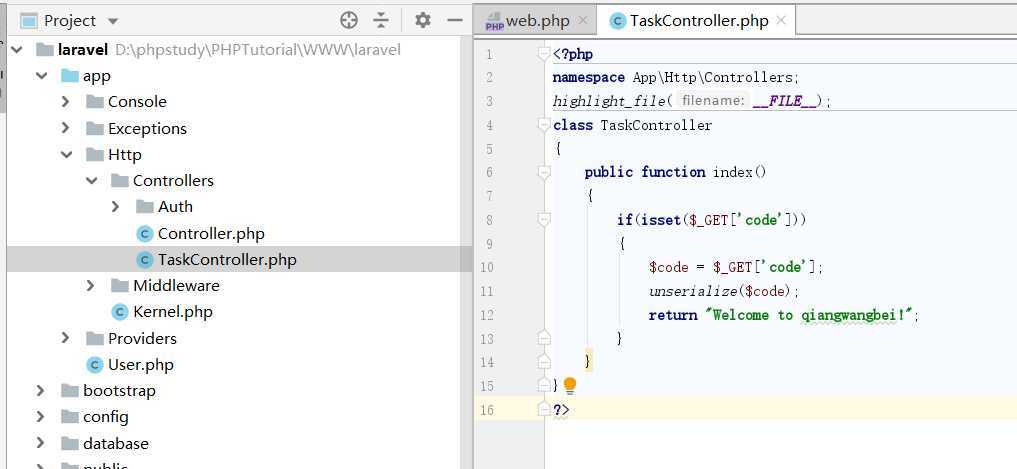Select Controller.php in the project tree

pyautogui.click(x=211, y=234)
